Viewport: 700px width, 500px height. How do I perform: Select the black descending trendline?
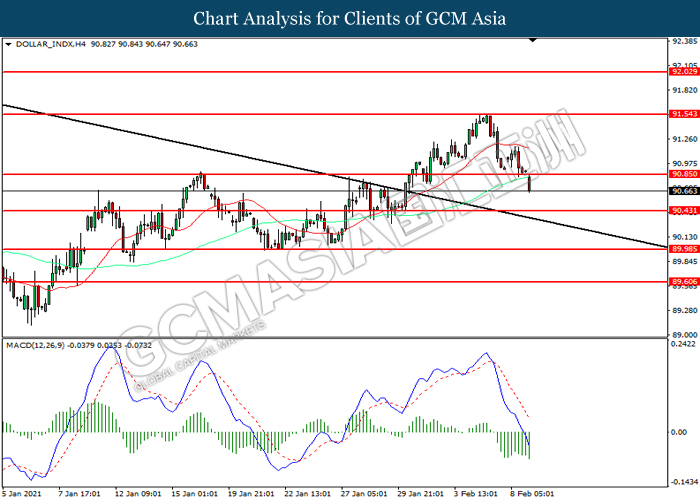(x=335, y=176)
